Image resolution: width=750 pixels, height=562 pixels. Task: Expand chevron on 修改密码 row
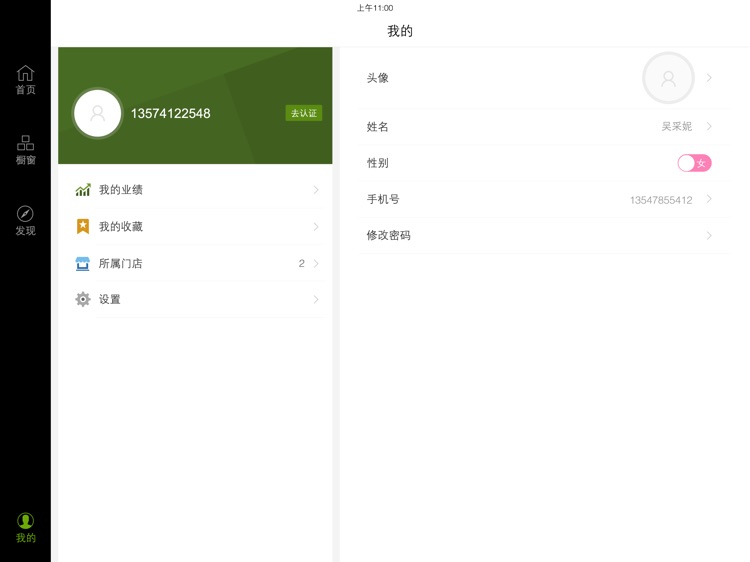pyautogui.click(x=709, y=235)
